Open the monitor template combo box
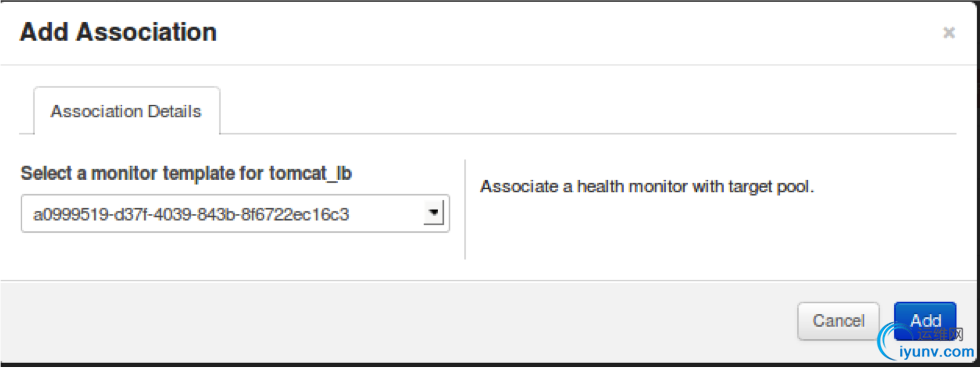980x368 pixels. click(235, 214)
